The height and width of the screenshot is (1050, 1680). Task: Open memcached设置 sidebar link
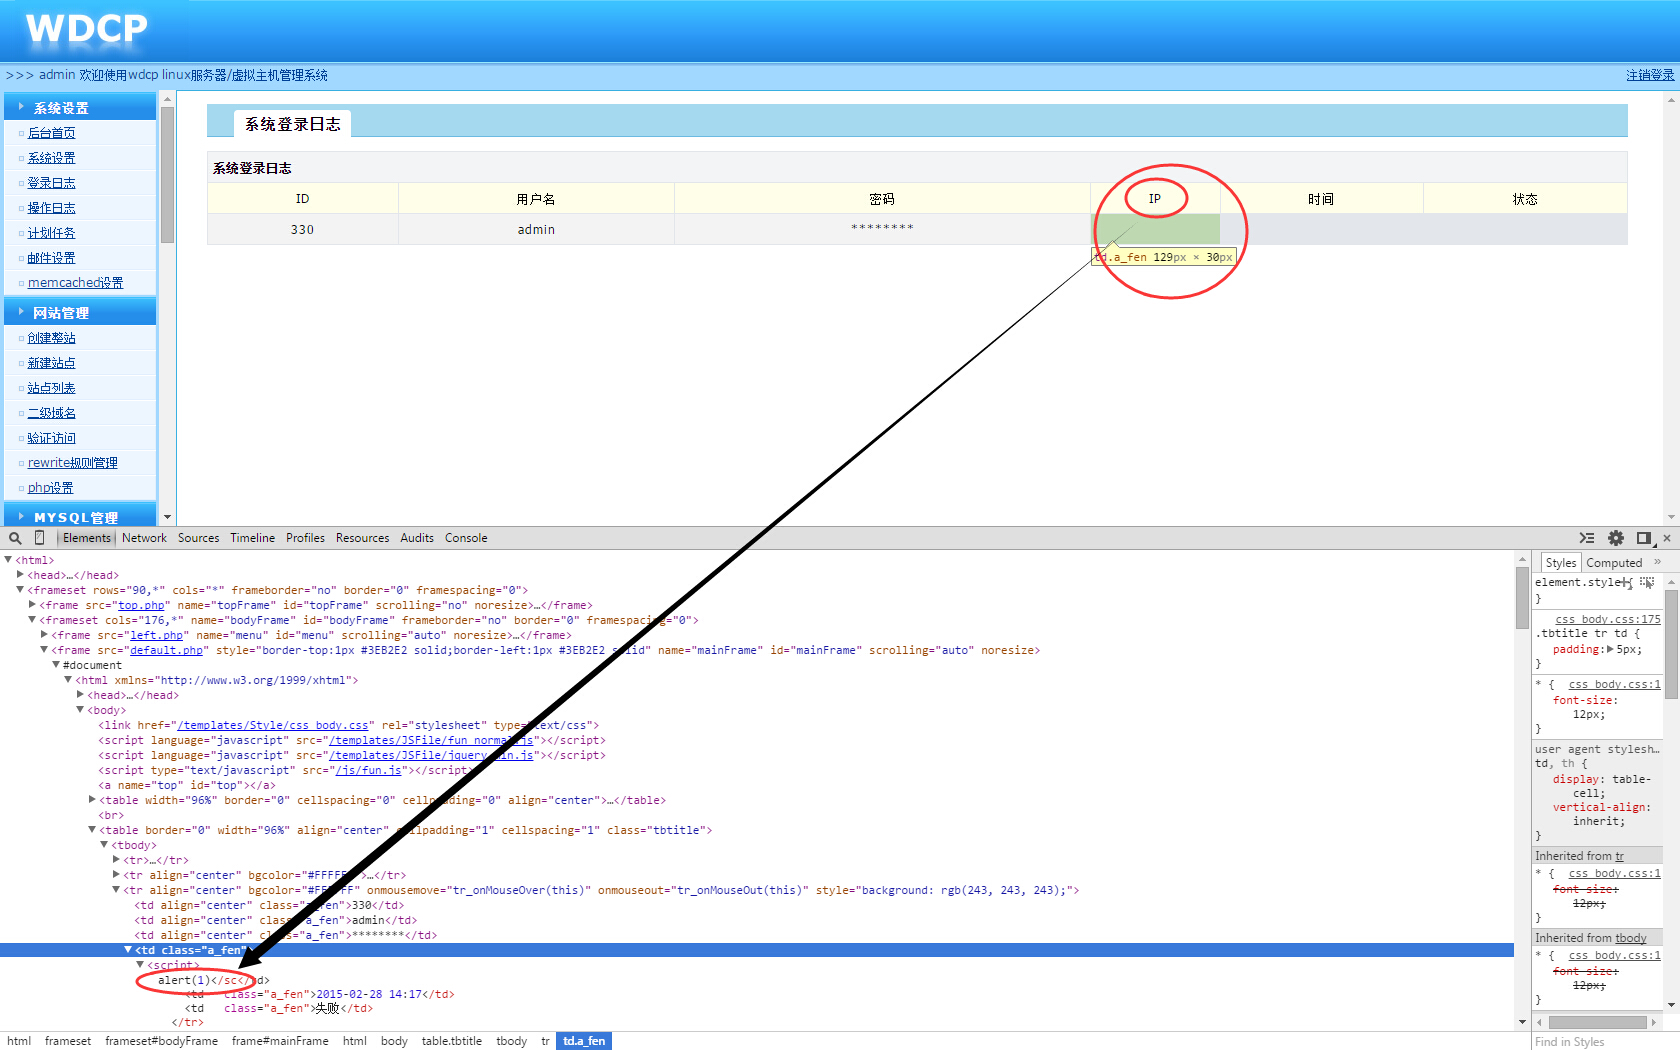75,283
